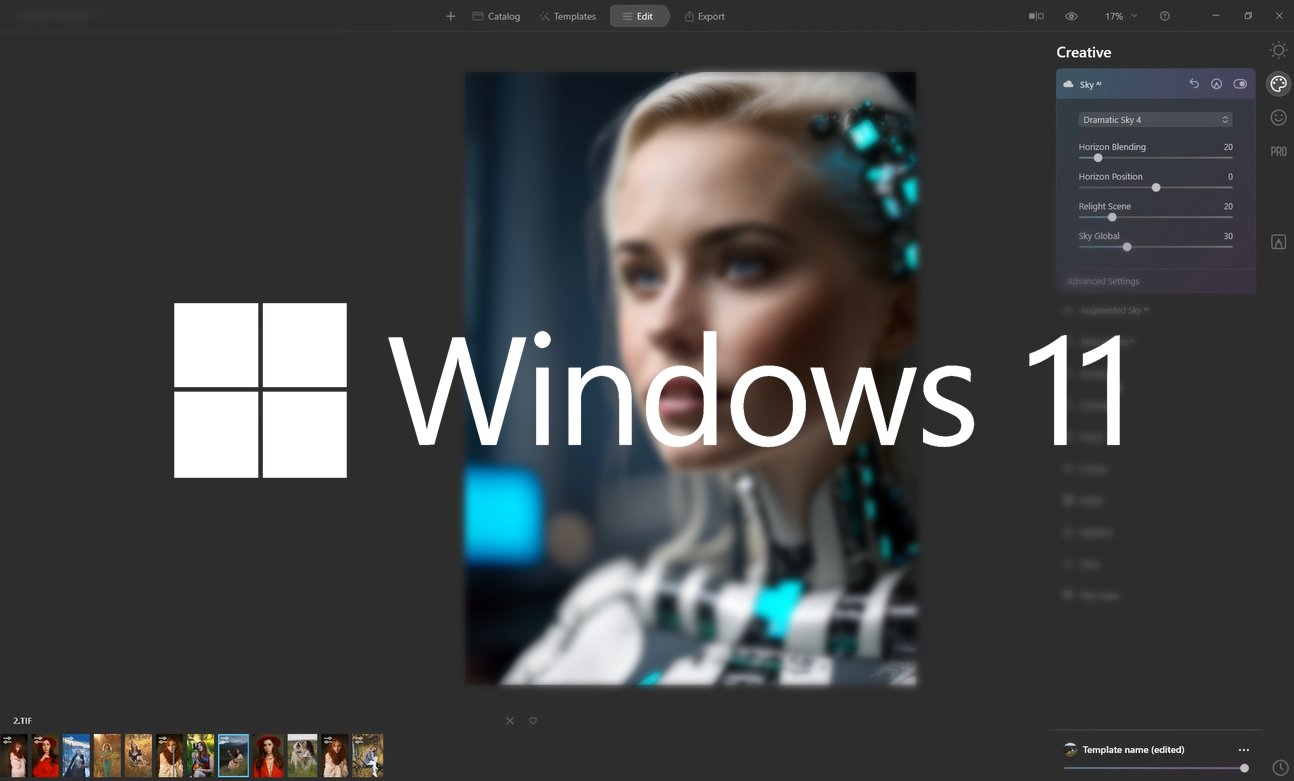Open the Export menu
This screenshot has height=781, width=1294.
tap(705, 16)
